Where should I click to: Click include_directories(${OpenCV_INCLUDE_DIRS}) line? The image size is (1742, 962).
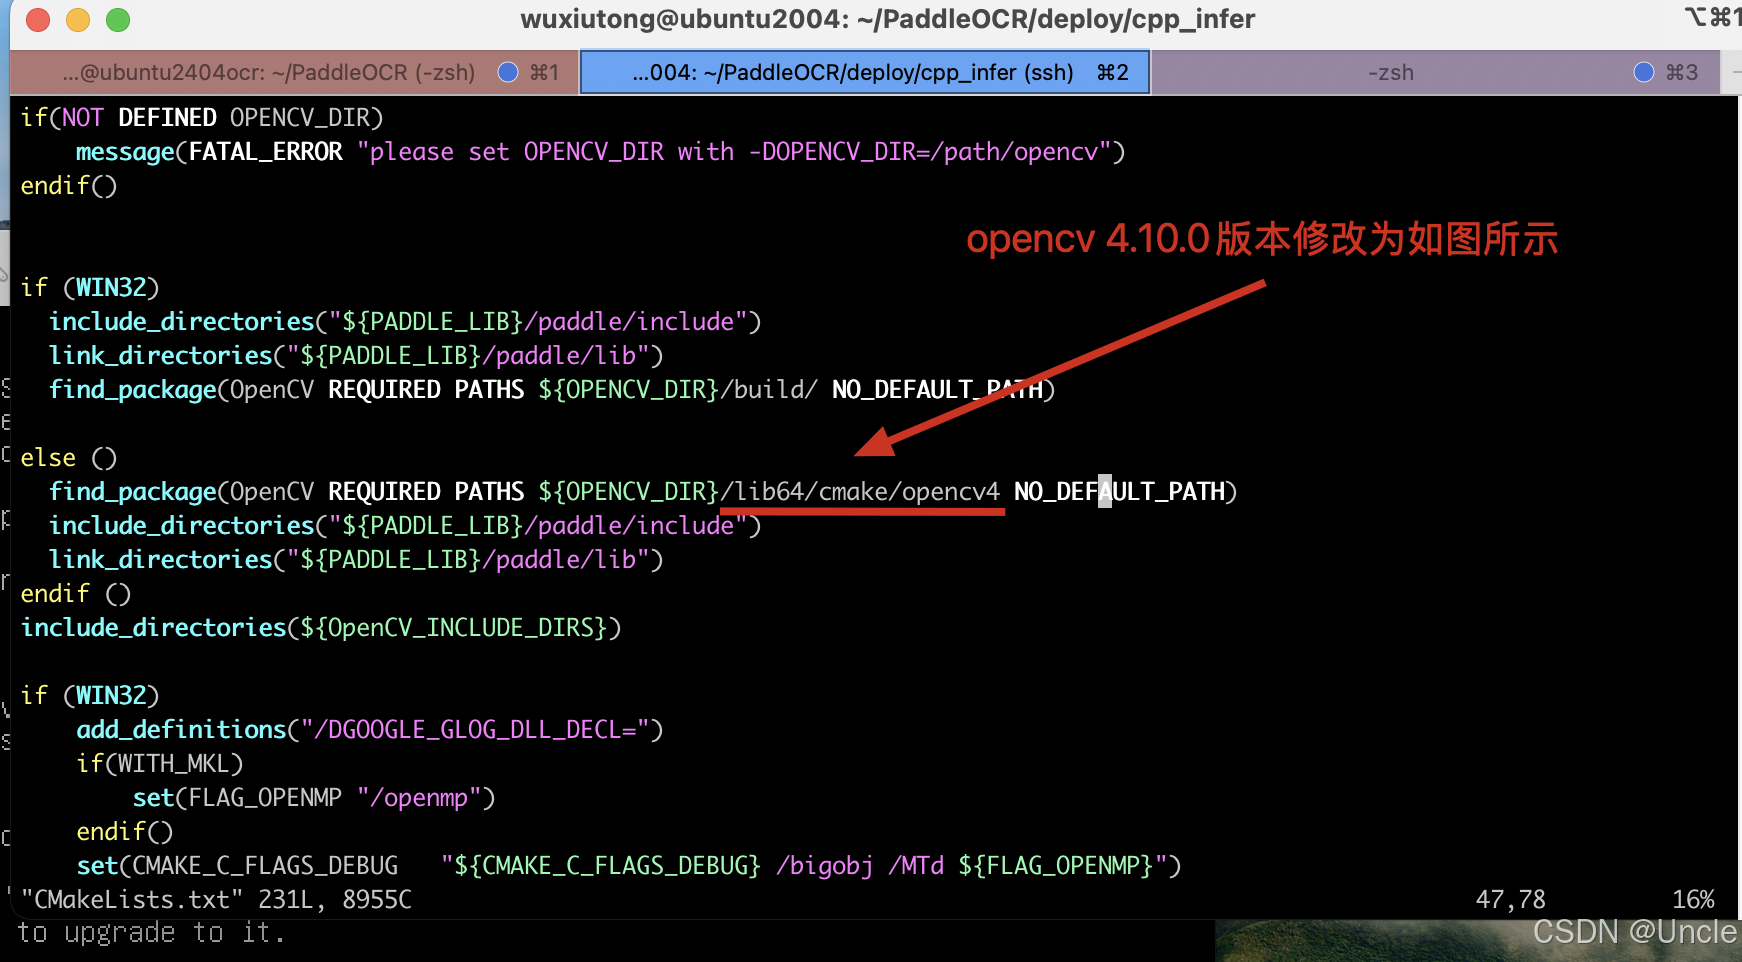pos(321,628)
